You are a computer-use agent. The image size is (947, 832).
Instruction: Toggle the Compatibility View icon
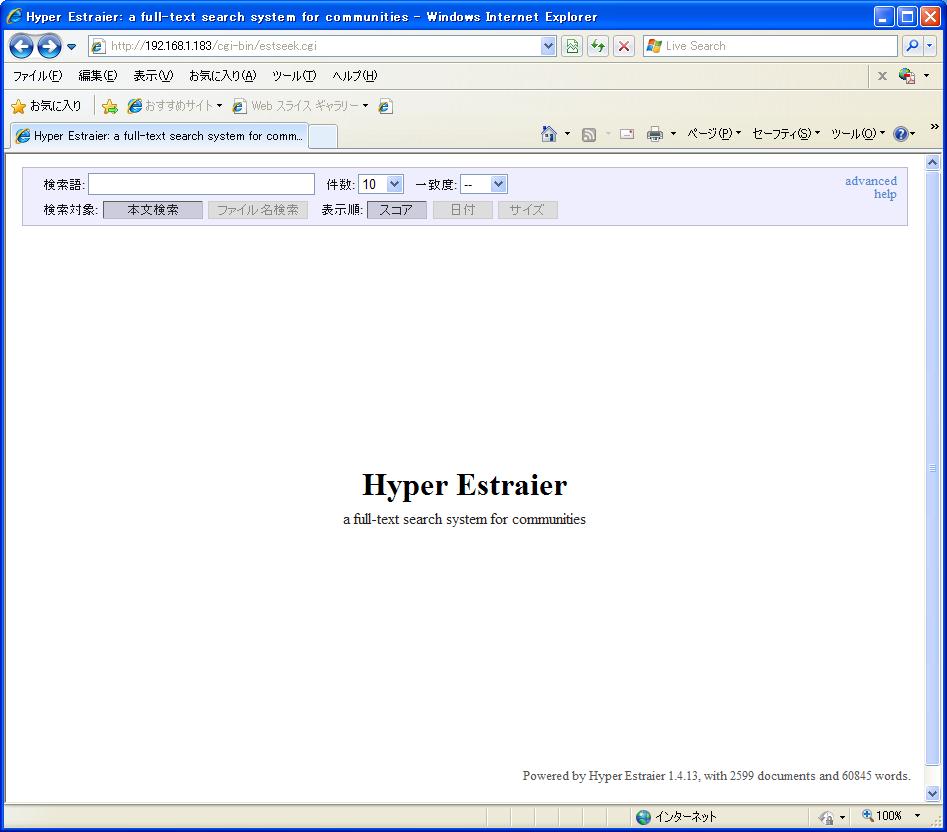571,46
